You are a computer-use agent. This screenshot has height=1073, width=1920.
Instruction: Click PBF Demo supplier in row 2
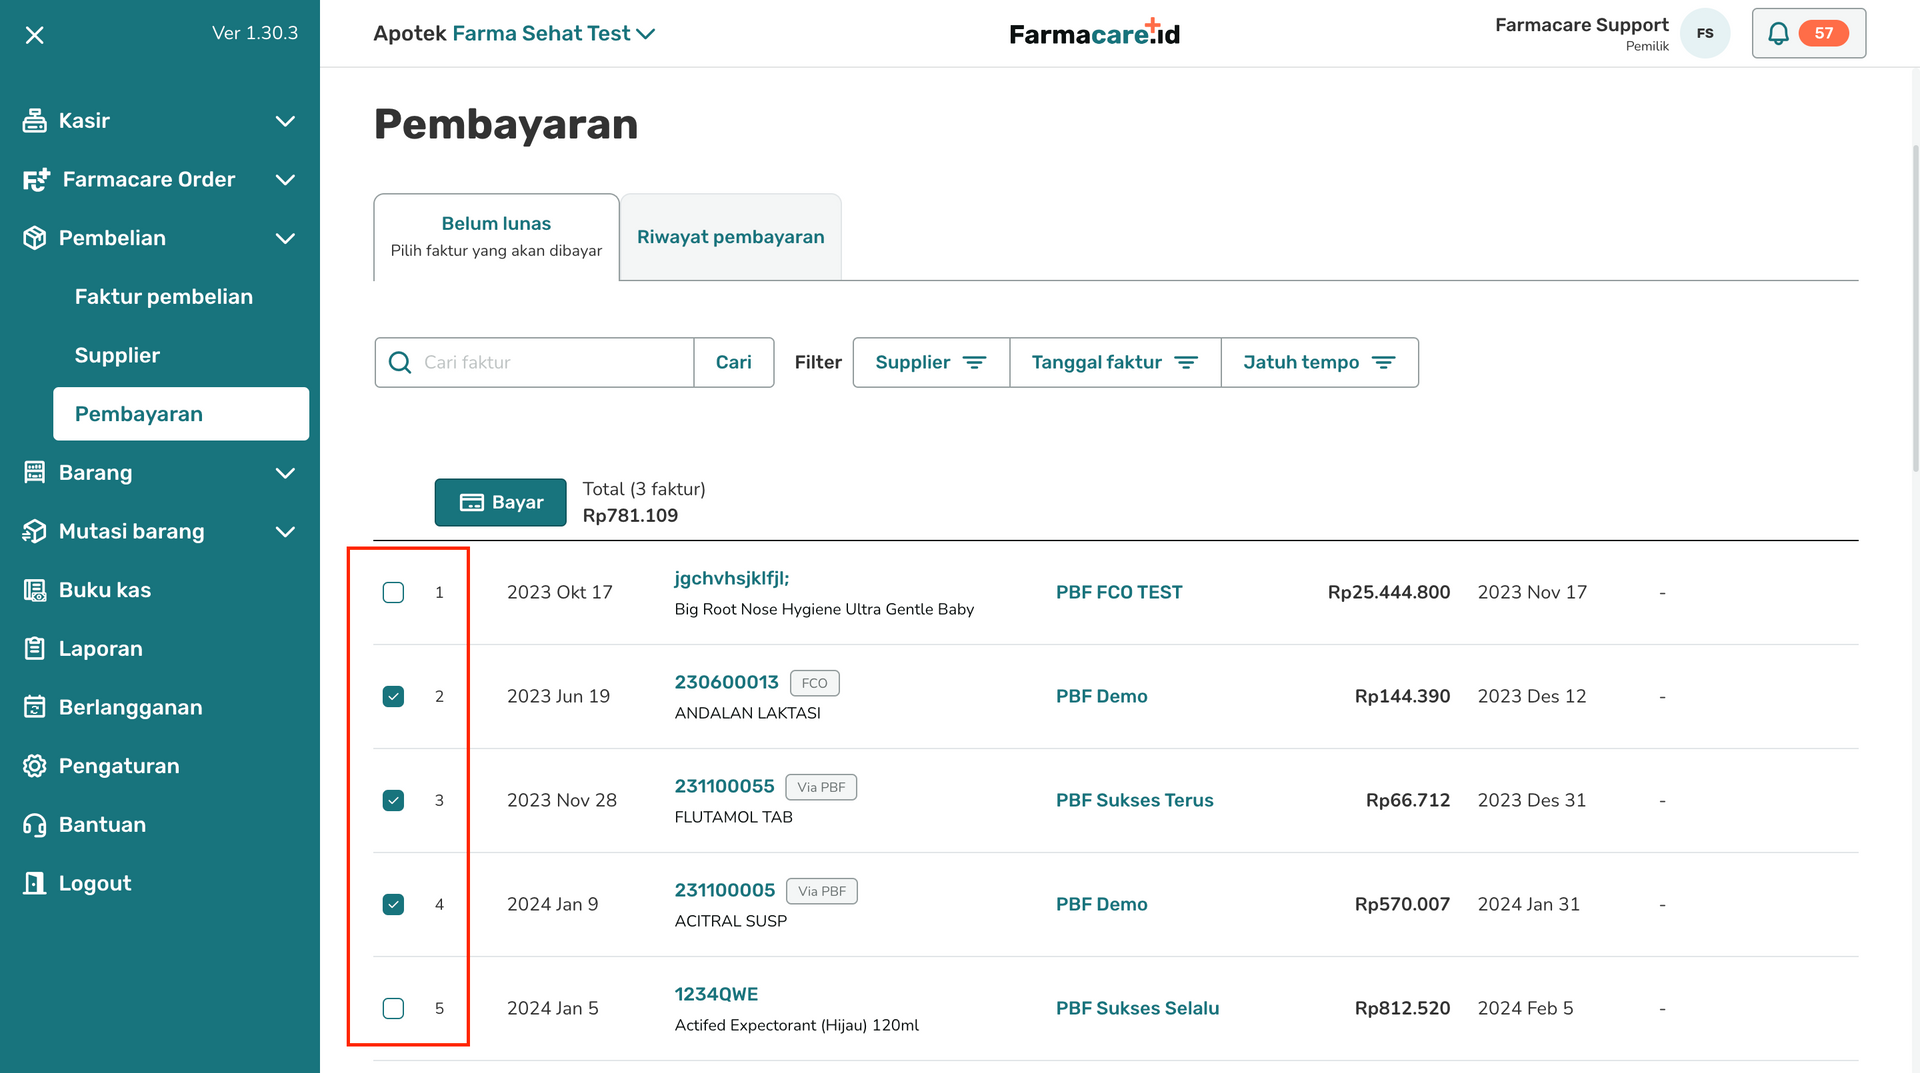[x=1102, y=696]
